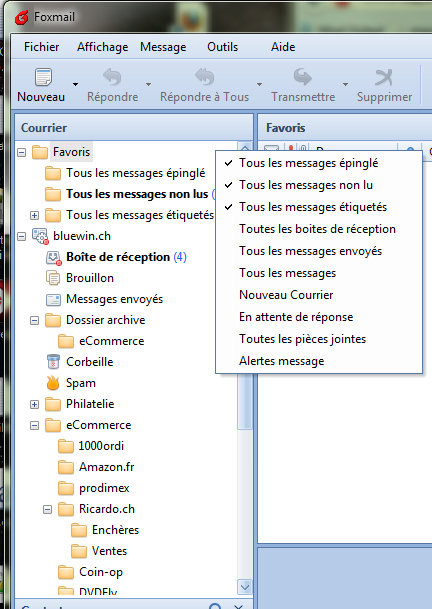This screenshot has width=432, height=609.
Task: Click the Supprimer delete icon
Action: (384, 77)
